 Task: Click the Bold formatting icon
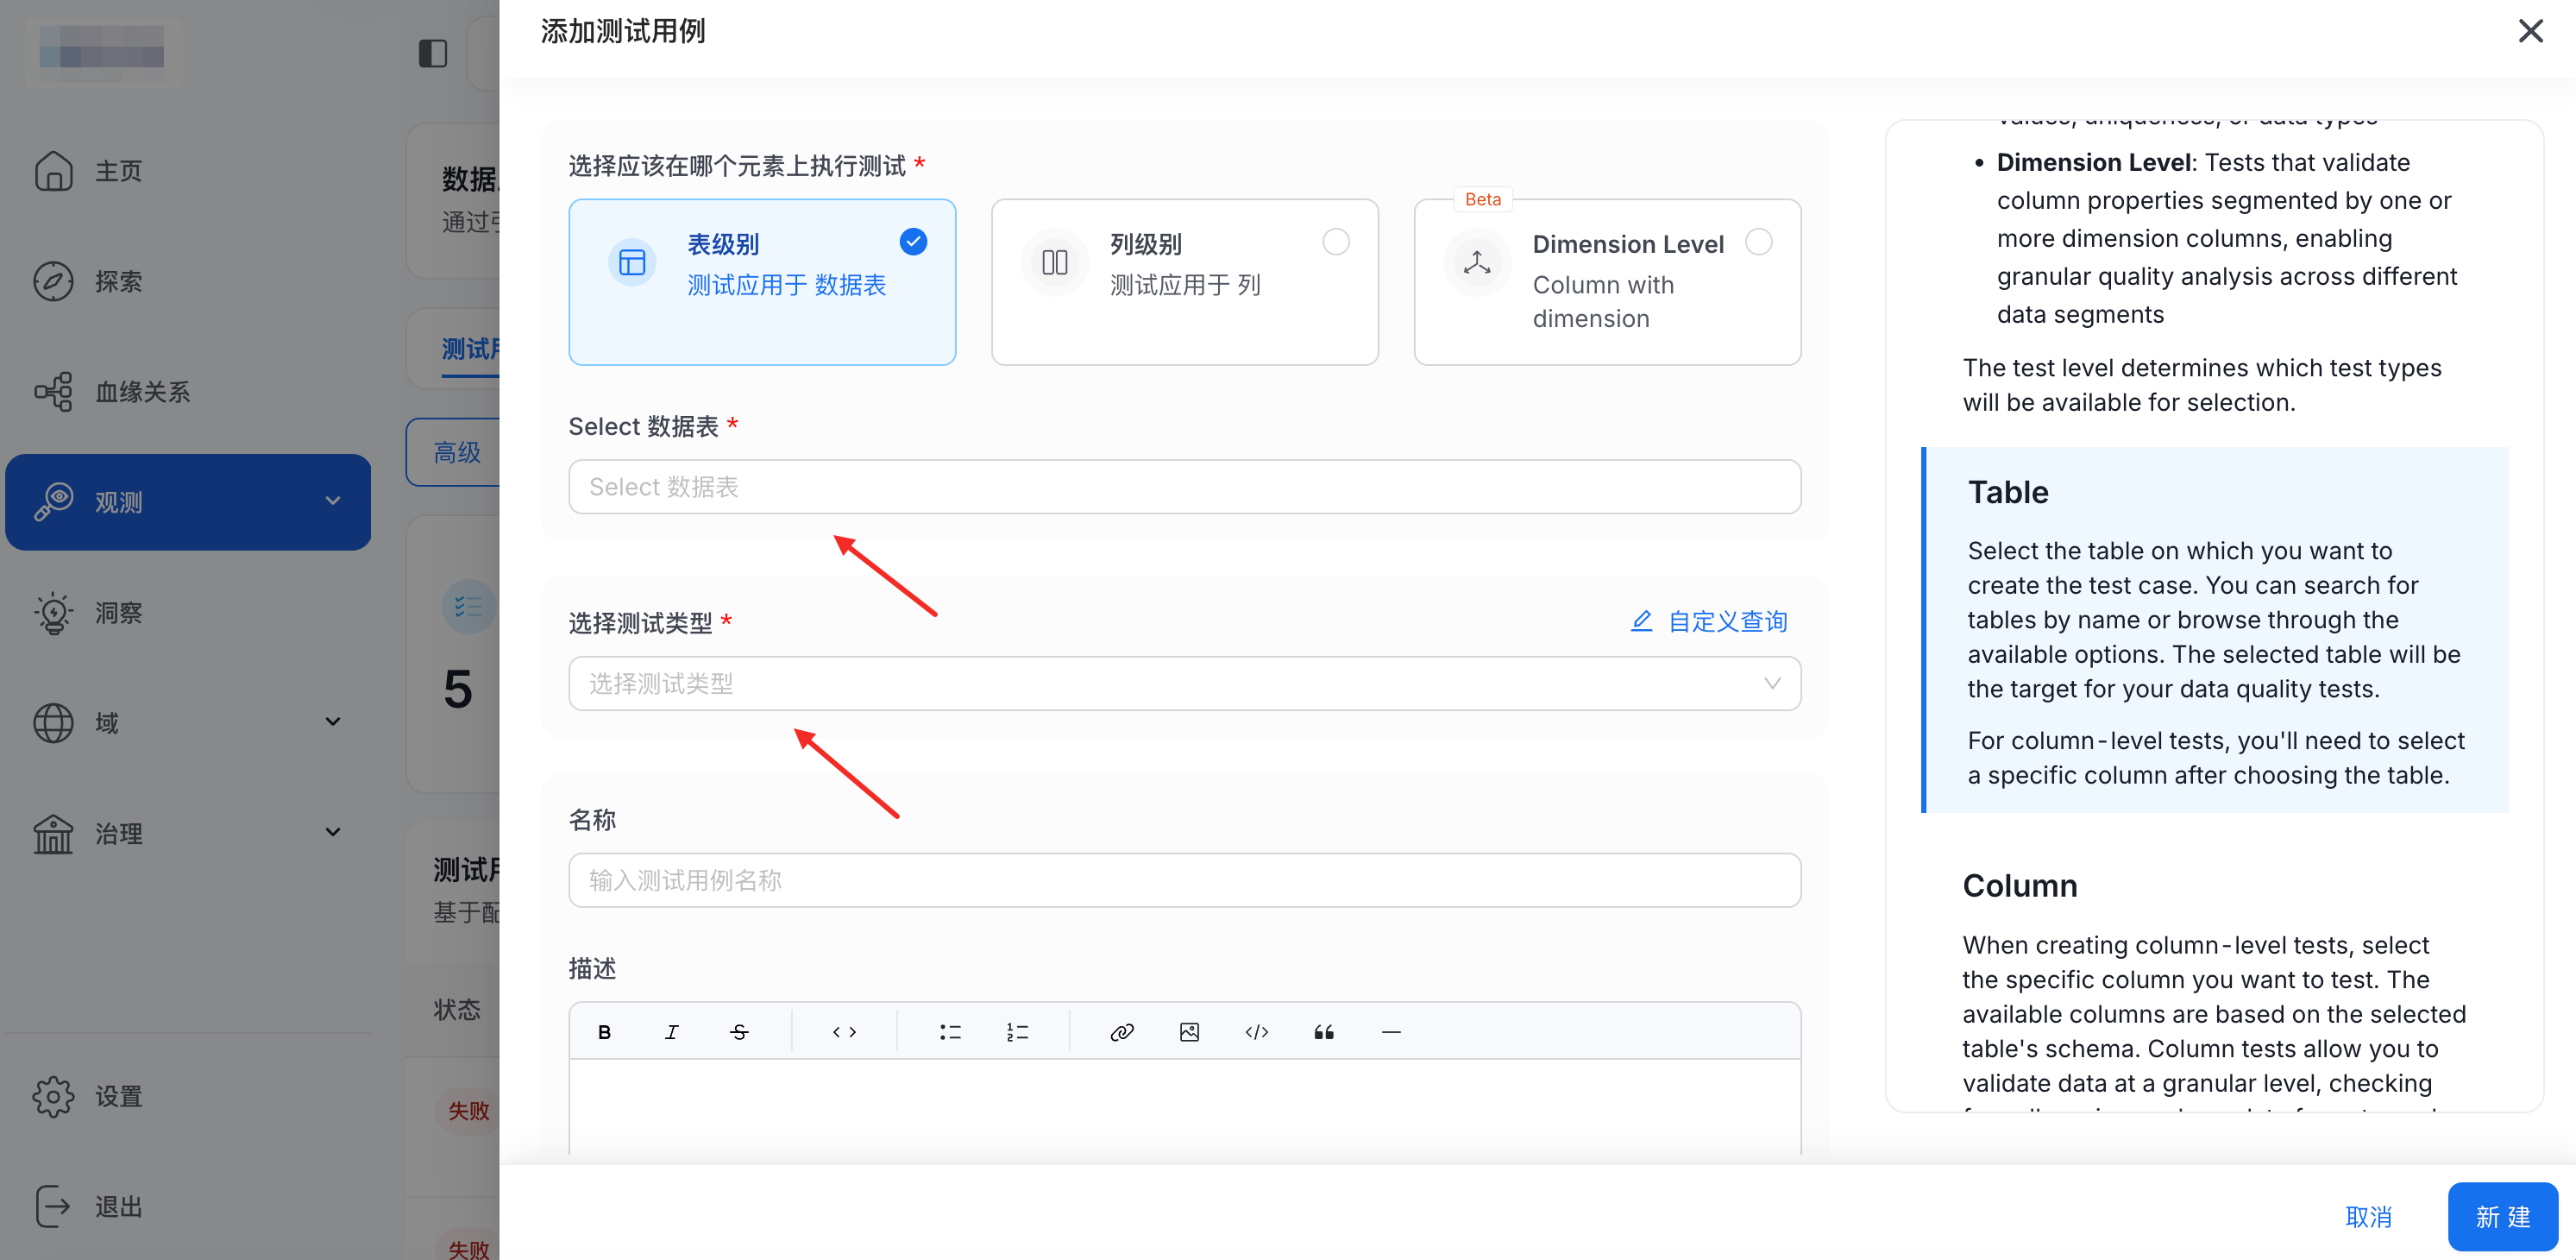(604, 1032)
